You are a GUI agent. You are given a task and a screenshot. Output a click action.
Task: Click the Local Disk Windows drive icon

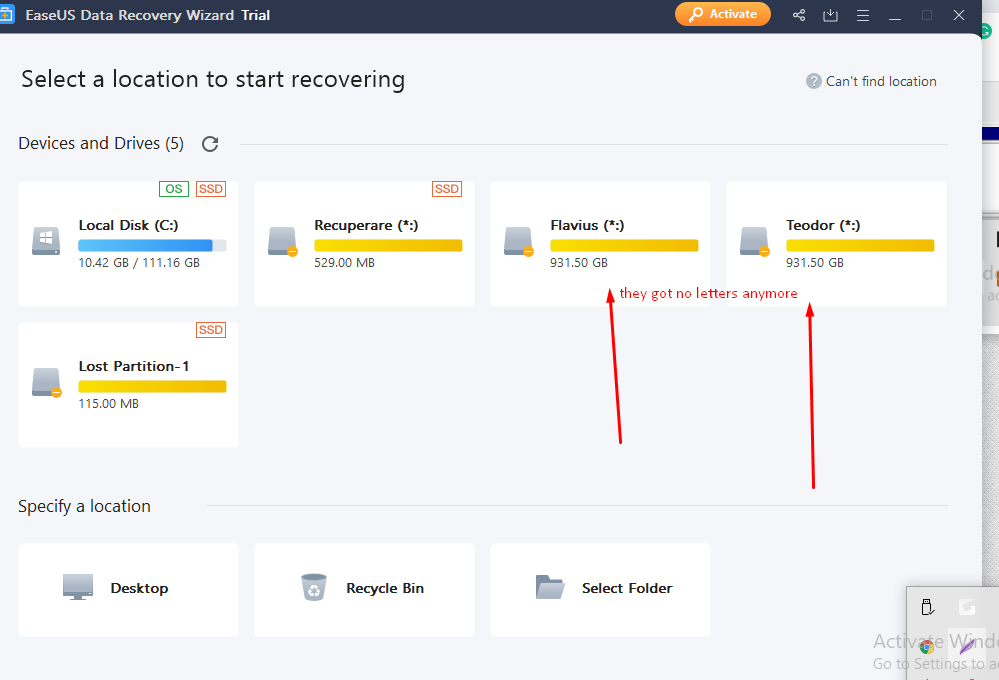tap(46, 241)
